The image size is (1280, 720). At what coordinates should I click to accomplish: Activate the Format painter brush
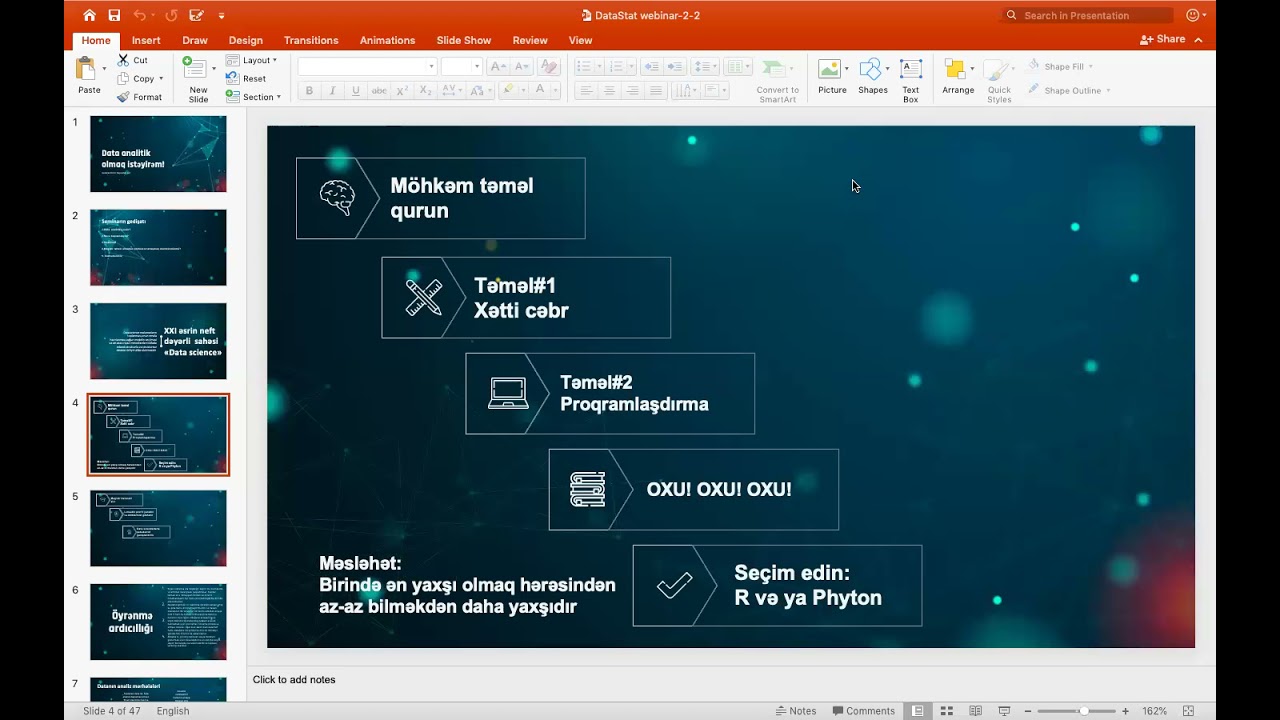tap(139, 97)
